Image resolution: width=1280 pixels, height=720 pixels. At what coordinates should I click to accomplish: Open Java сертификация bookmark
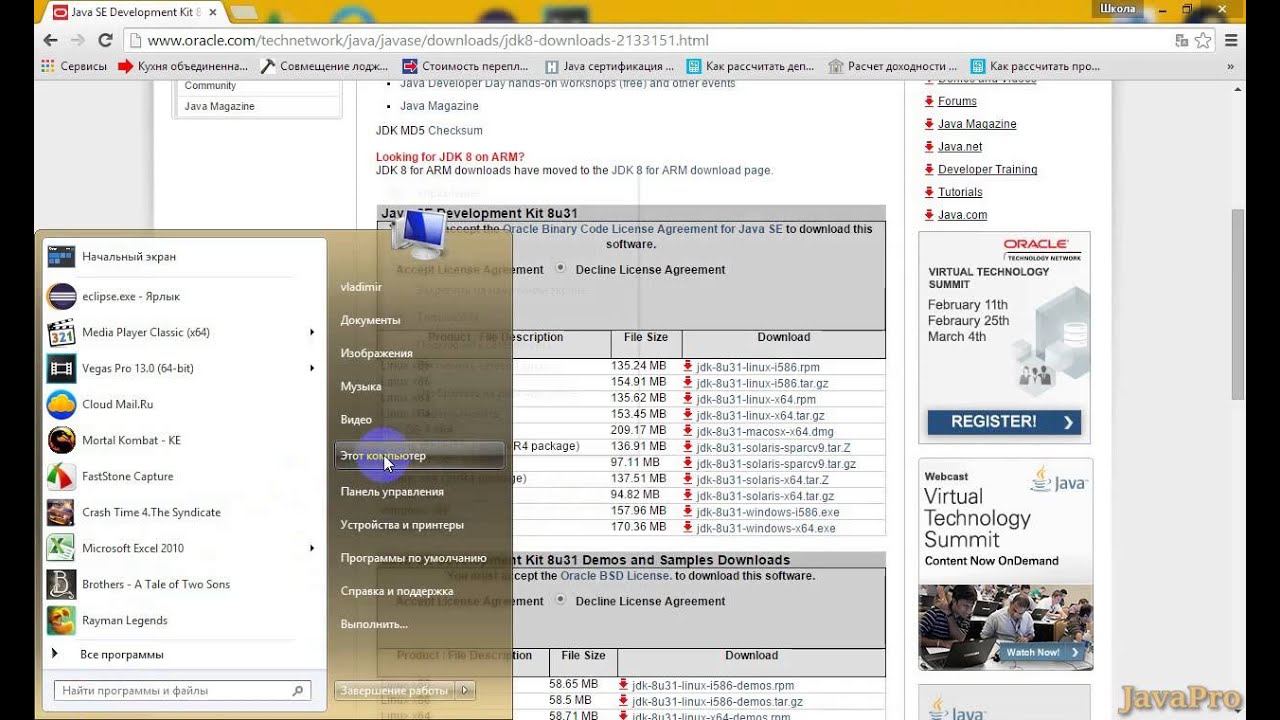(609, 66)
